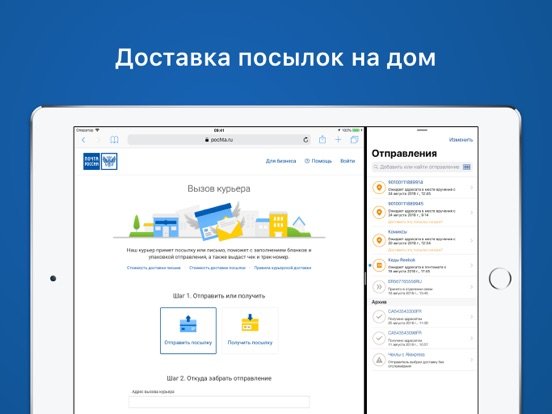Click the split-view divider handle
552x414 pixels.
365,279
